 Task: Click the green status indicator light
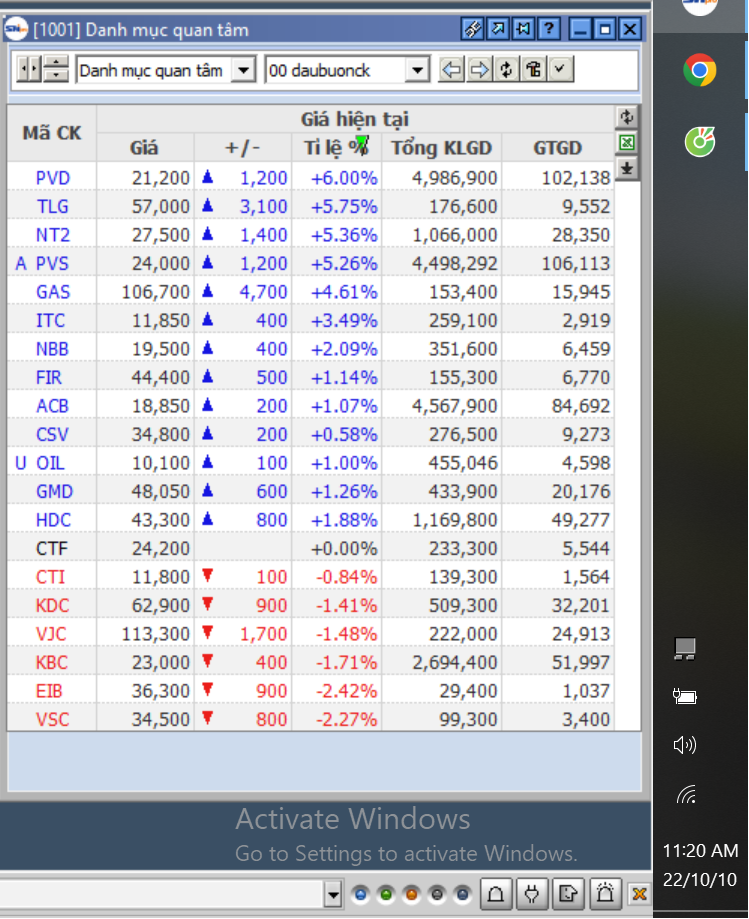tap(386, 894)
